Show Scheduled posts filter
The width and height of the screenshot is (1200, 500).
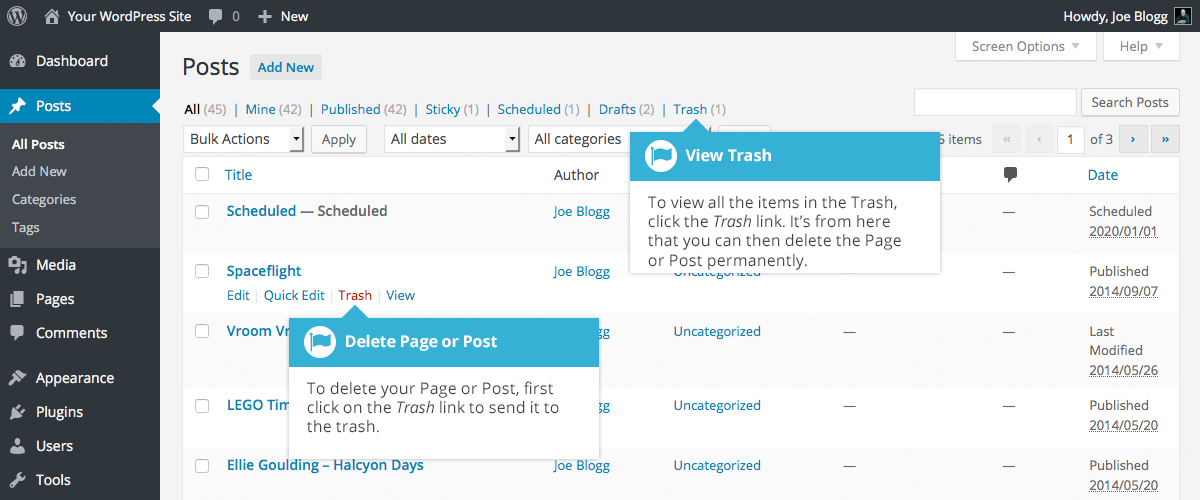point(528,109)
